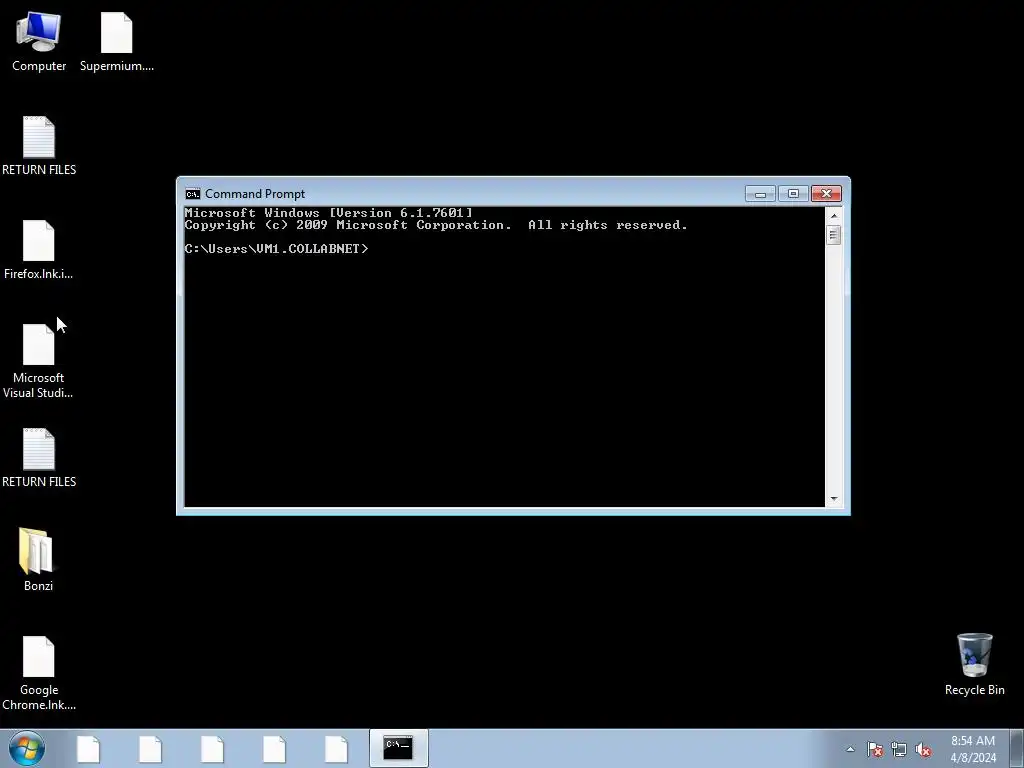Click Command Prompt scrollbar down arrow
Screen dimensions: 1024x768
point(833,499)
